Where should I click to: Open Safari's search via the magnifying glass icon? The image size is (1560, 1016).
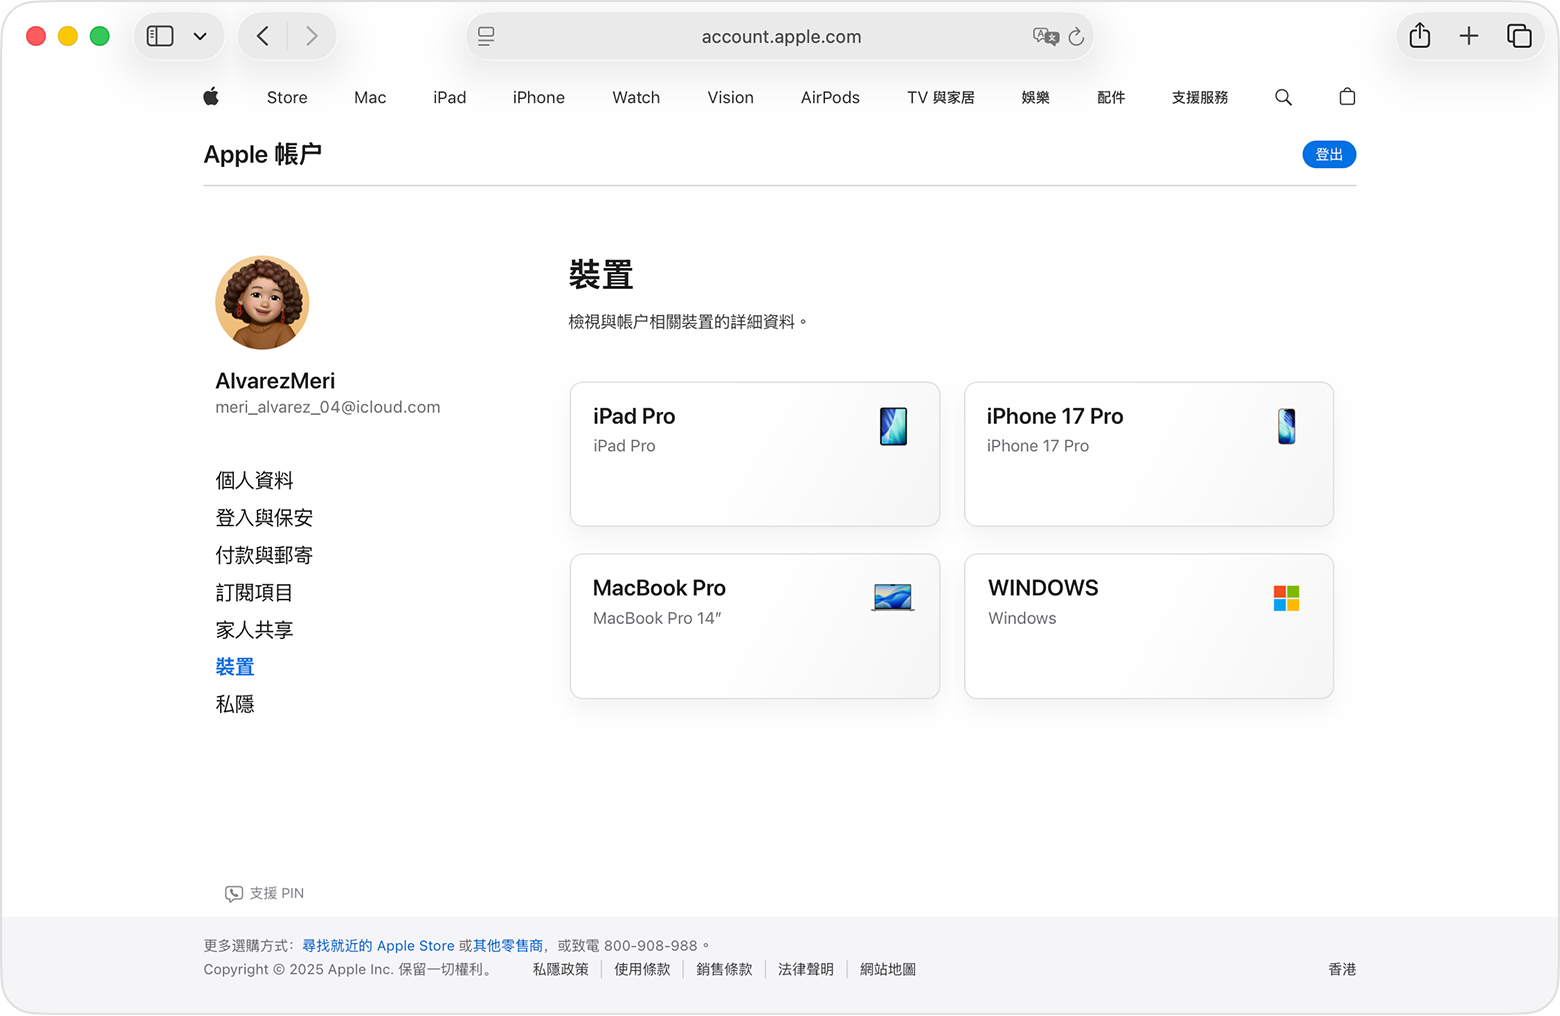(1284, 97)
